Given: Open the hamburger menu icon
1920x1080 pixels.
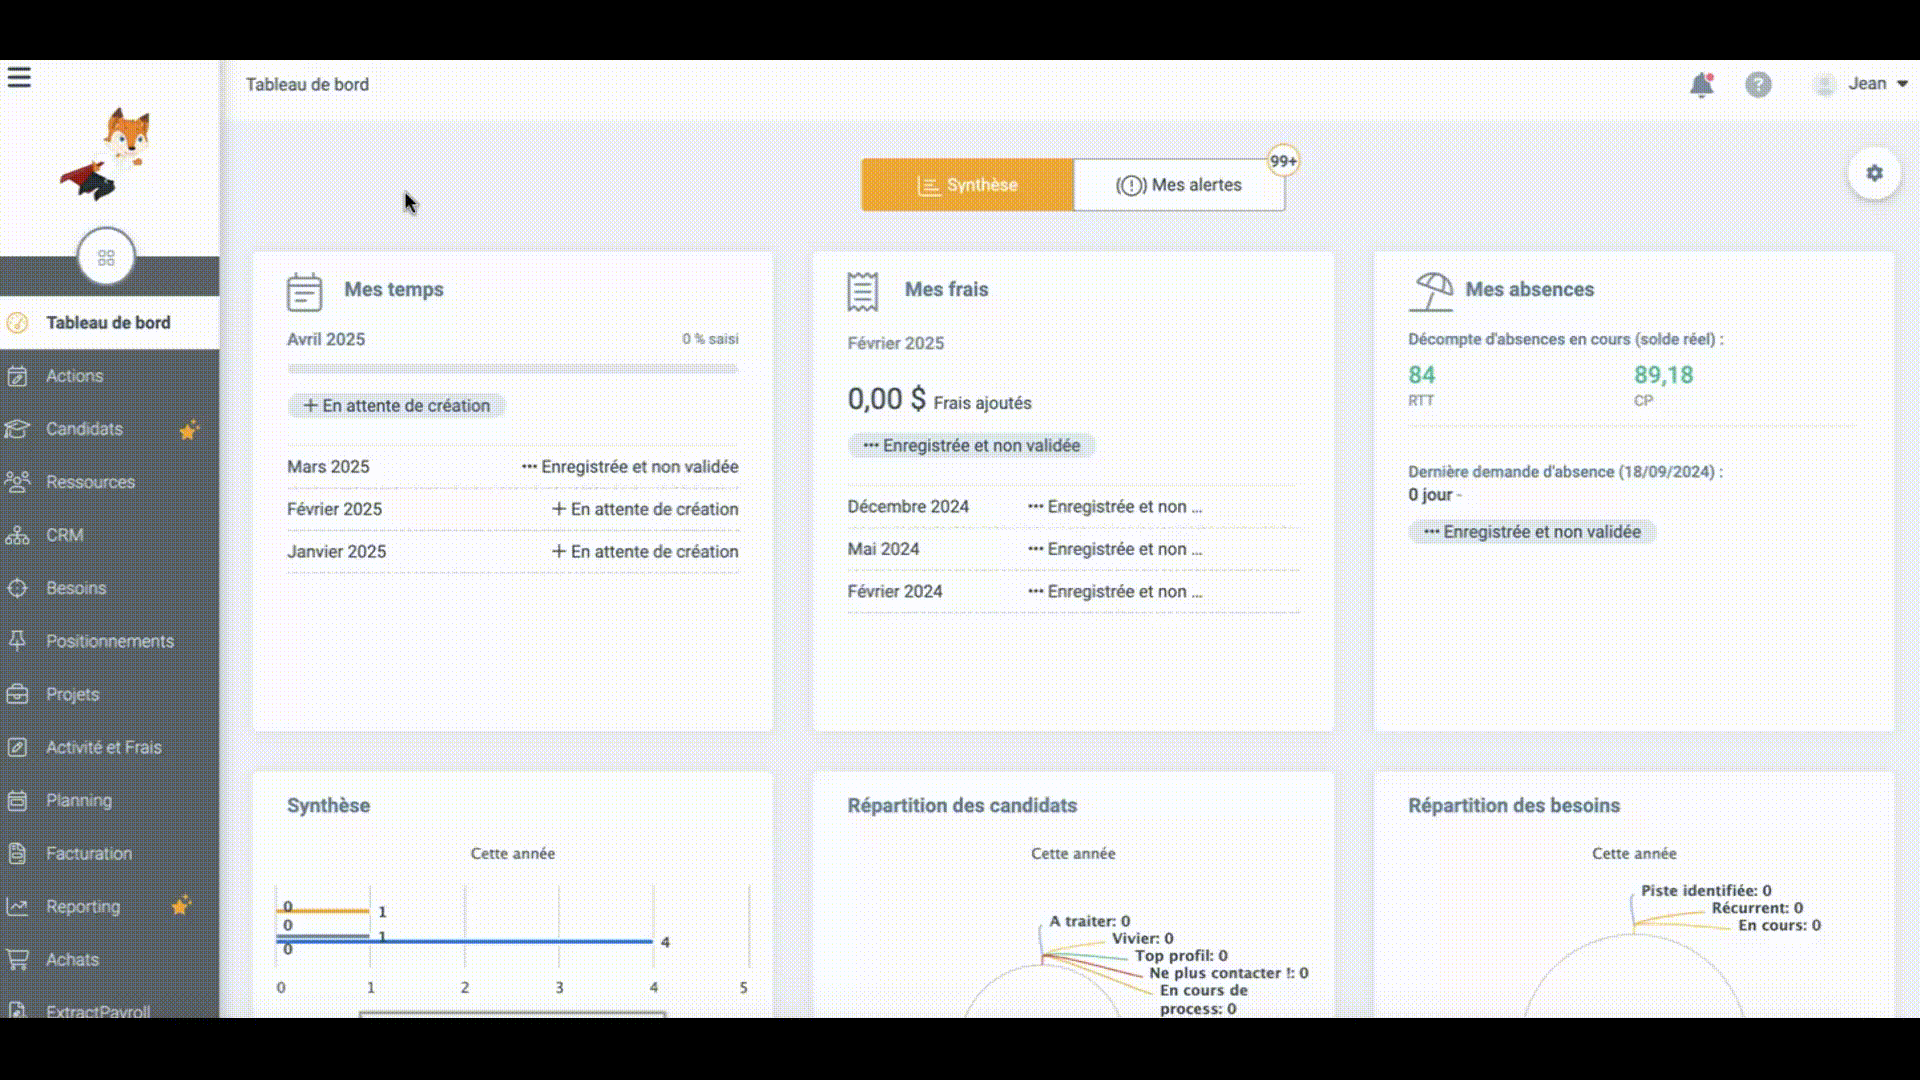Looking at the screenshot, I should 19,77.
